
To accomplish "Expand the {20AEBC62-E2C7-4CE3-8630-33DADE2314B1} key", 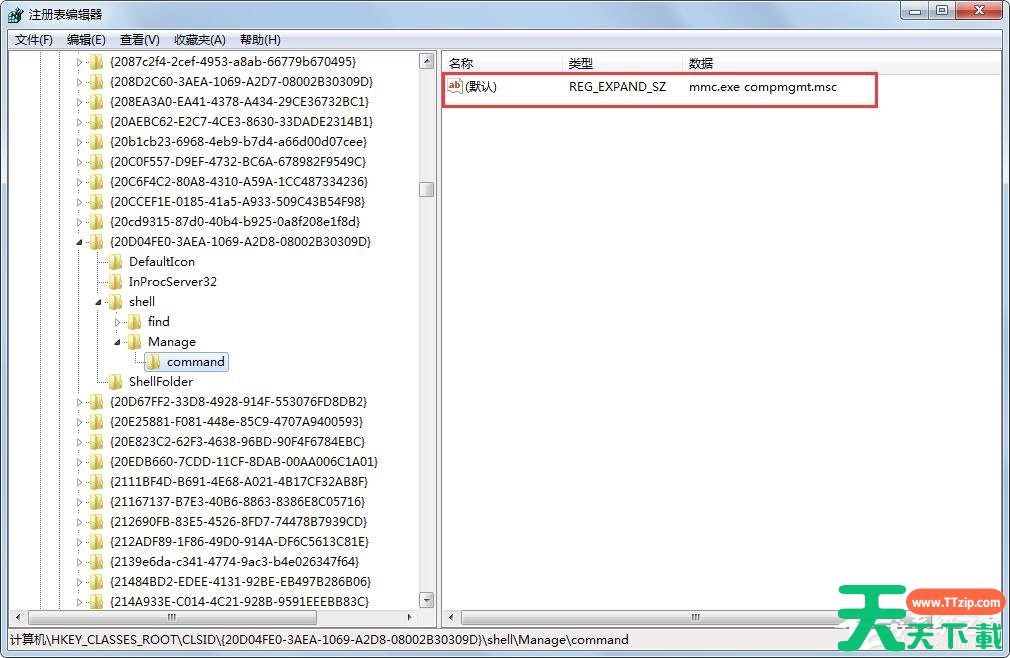I will click(79, 122).
